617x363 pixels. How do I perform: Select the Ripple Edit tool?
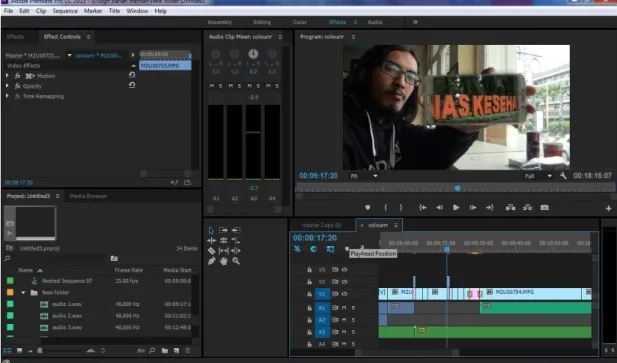(211, 240)
